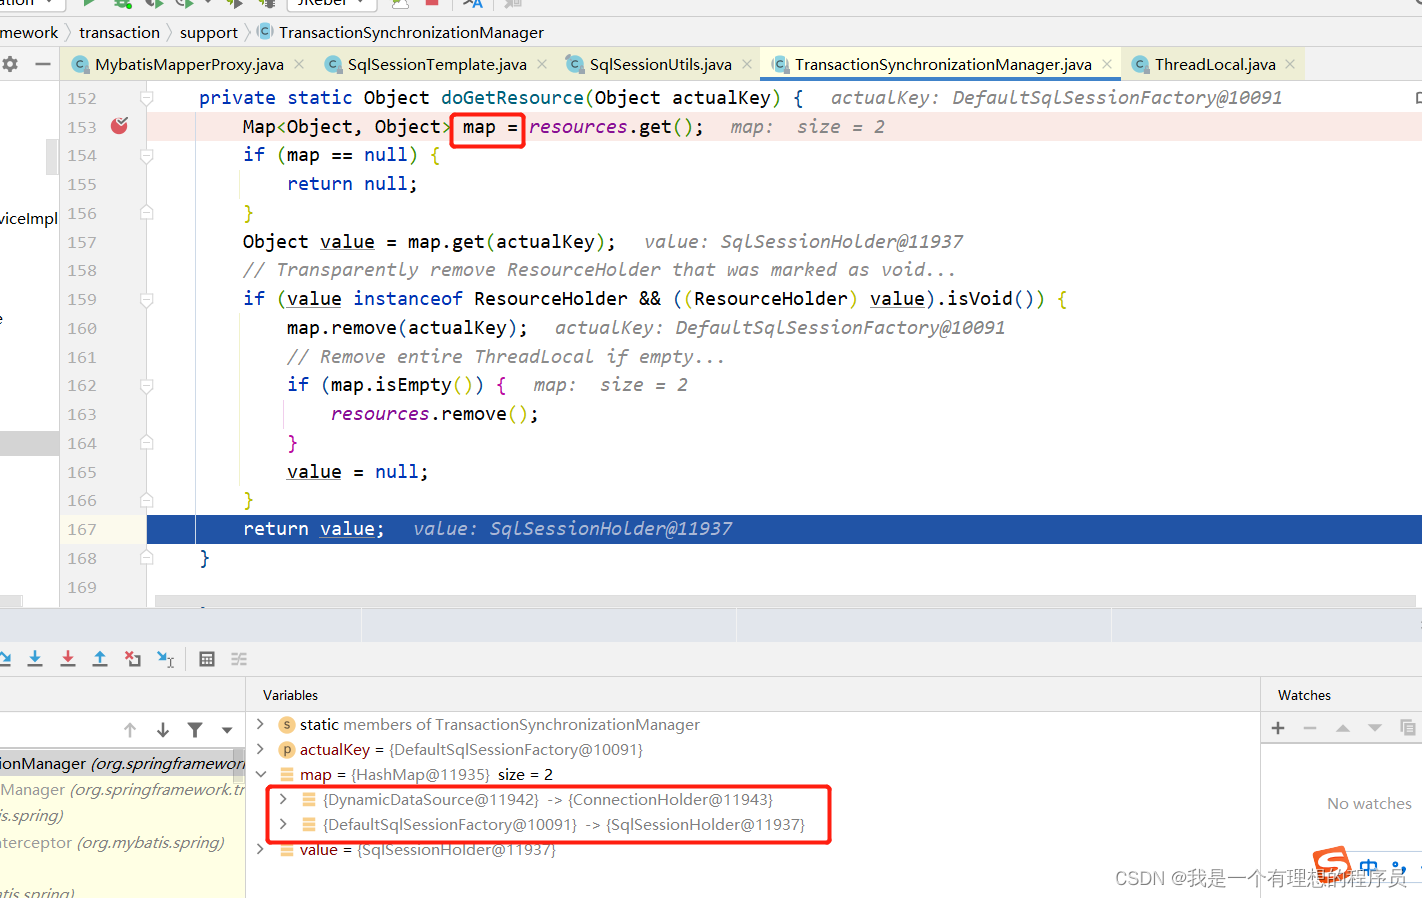This screenshot has height=898, width=1422.
Task: Close the SqlSessionTemplate.java tab
Action: pyautogui.click(x=542, y=64)
